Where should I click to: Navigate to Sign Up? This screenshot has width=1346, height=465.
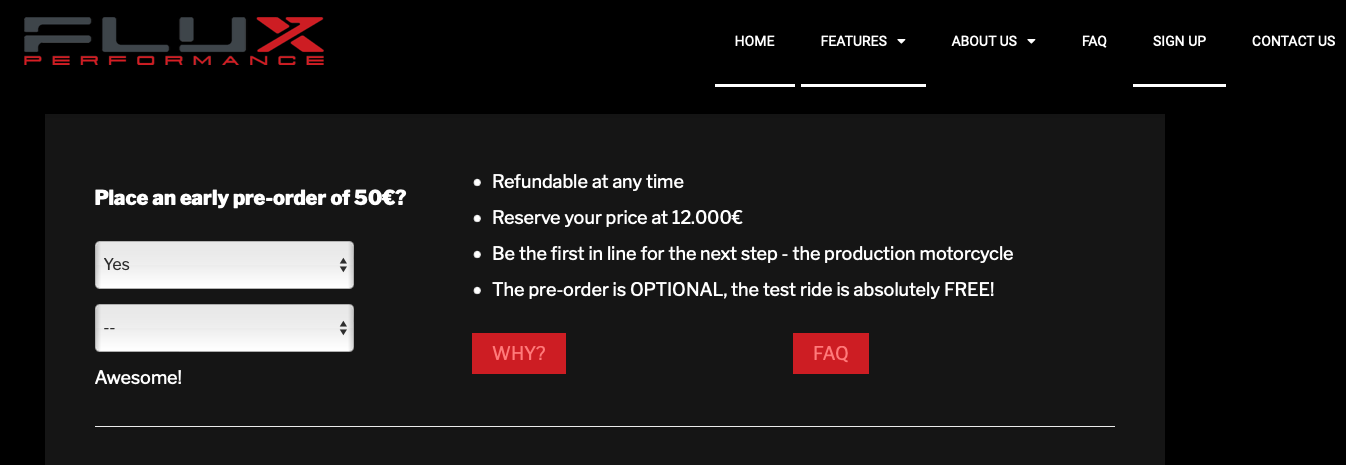coord(1179,42)
